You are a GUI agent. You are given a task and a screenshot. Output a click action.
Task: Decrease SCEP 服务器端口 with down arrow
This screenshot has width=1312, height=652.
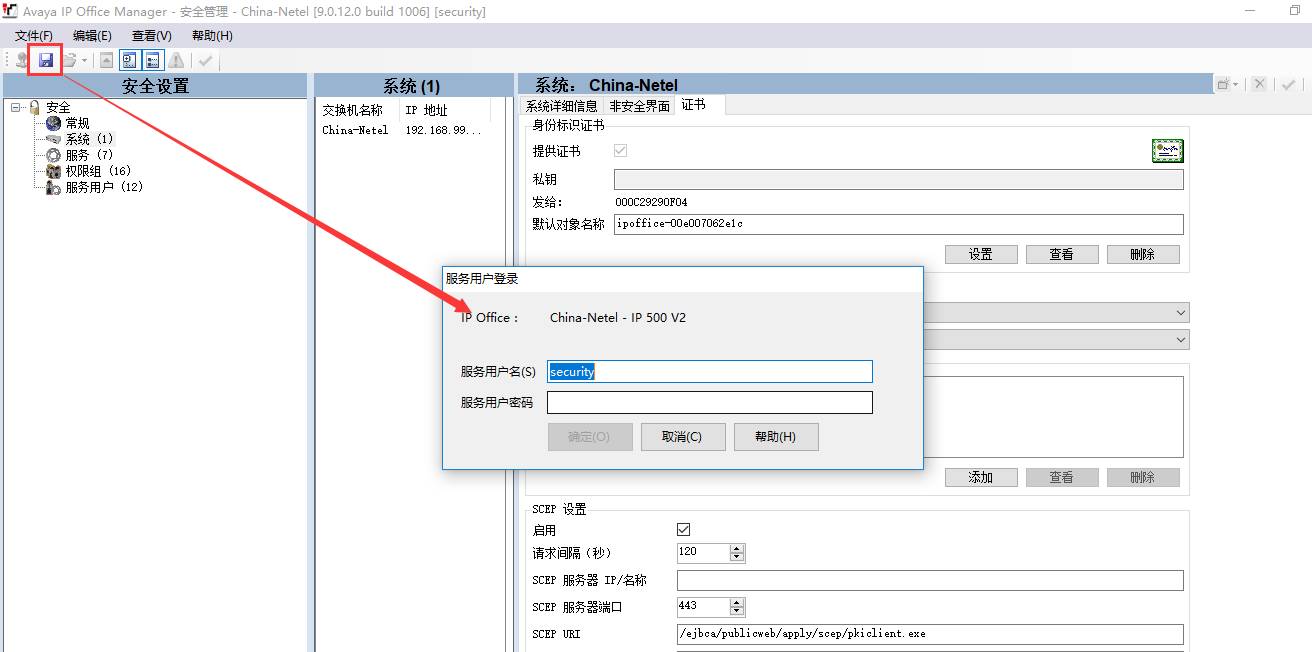tap(737, 612)
